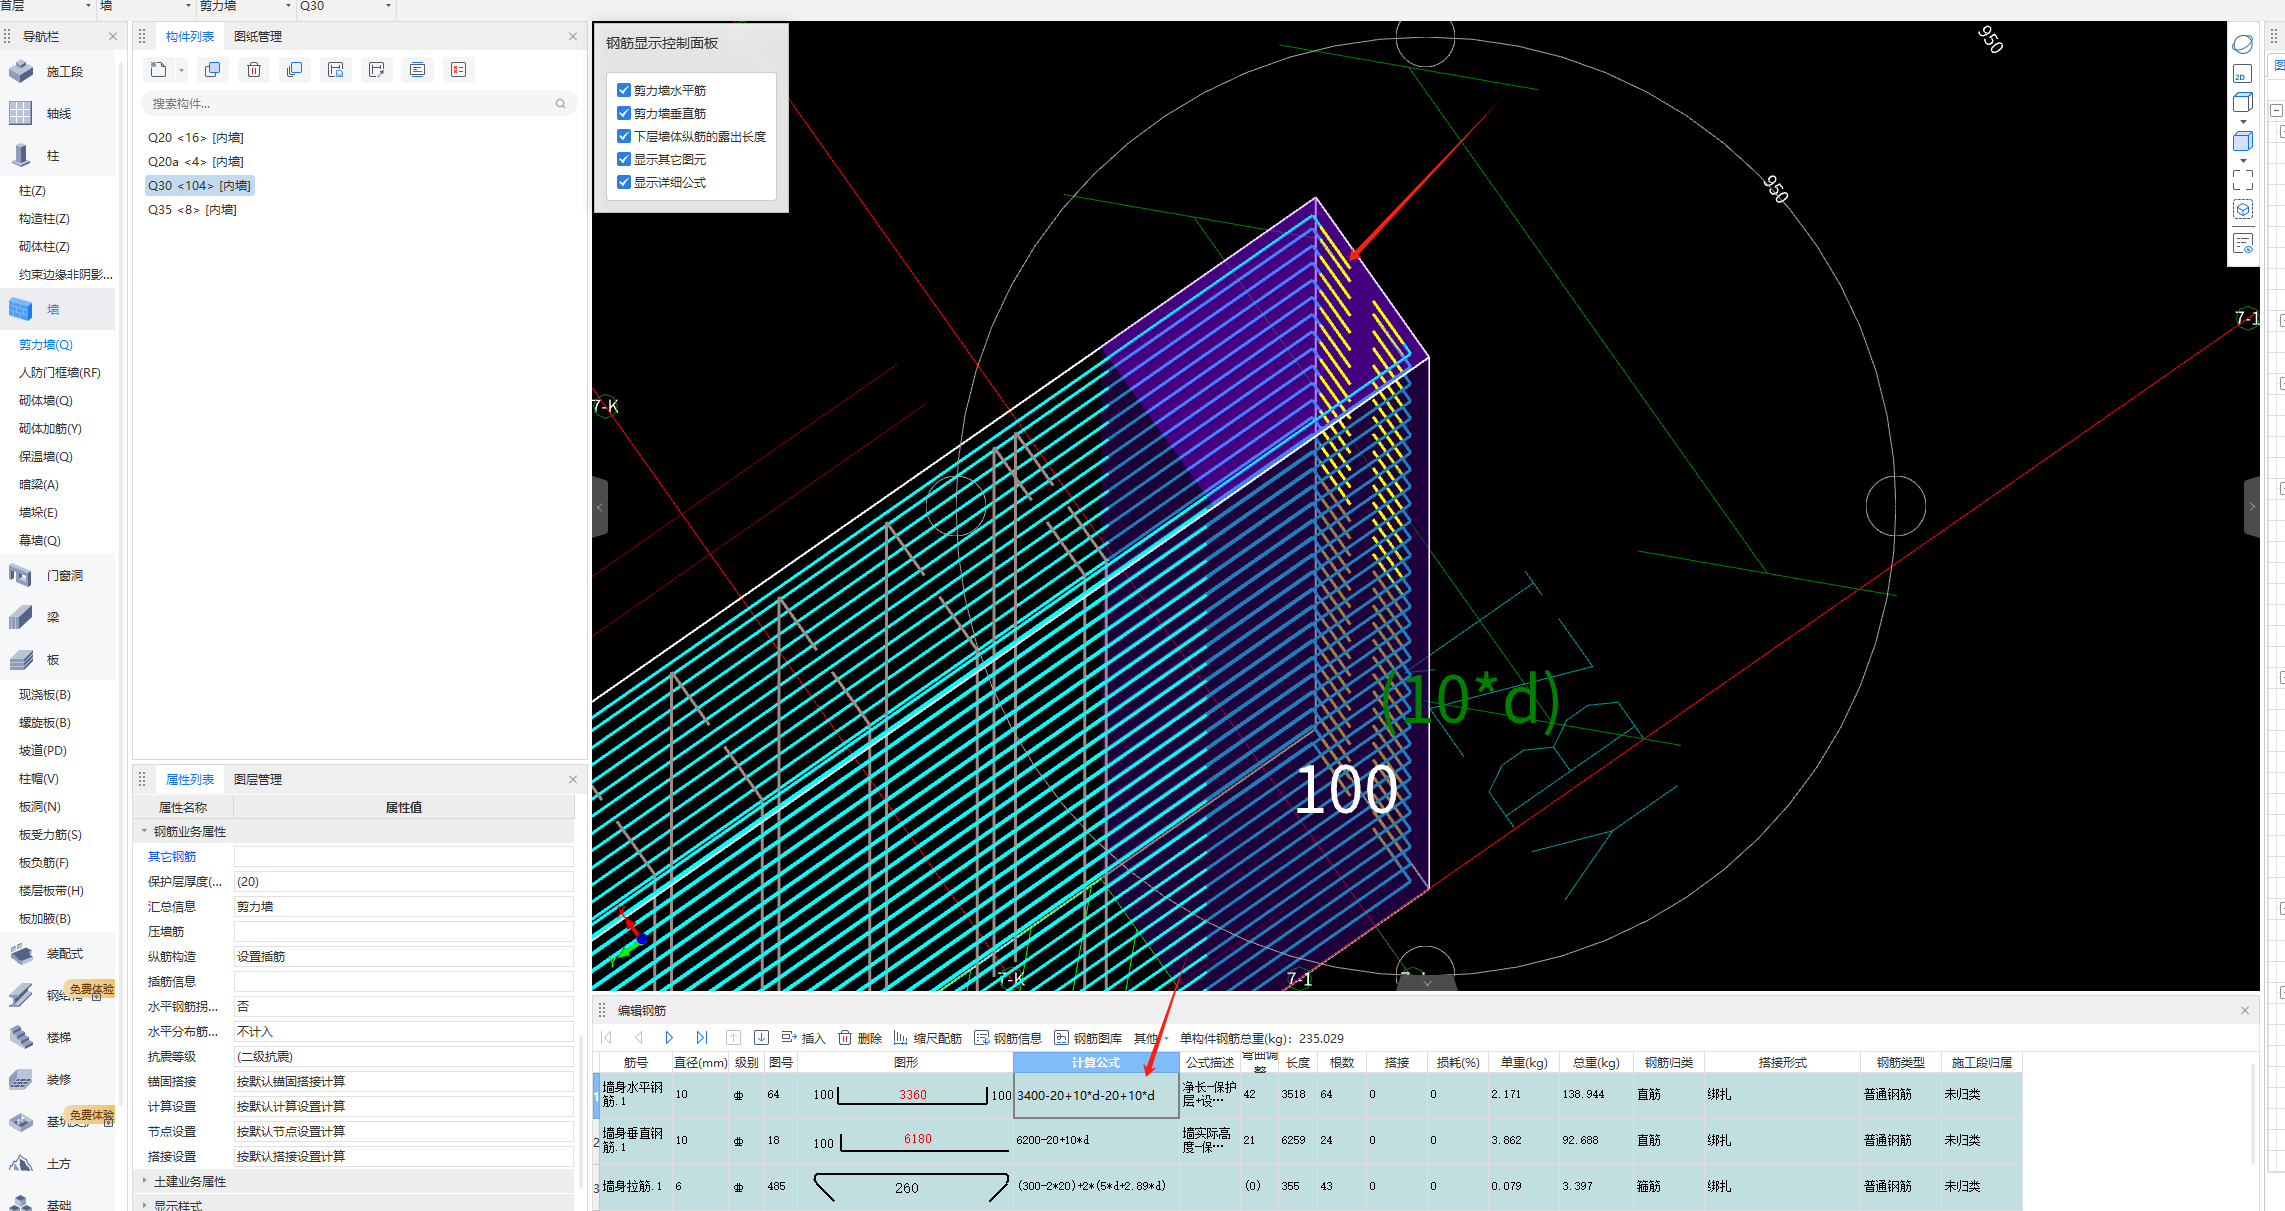
Task: Click the new component icon
Action: pyautogui.click(x=158, y=70)
